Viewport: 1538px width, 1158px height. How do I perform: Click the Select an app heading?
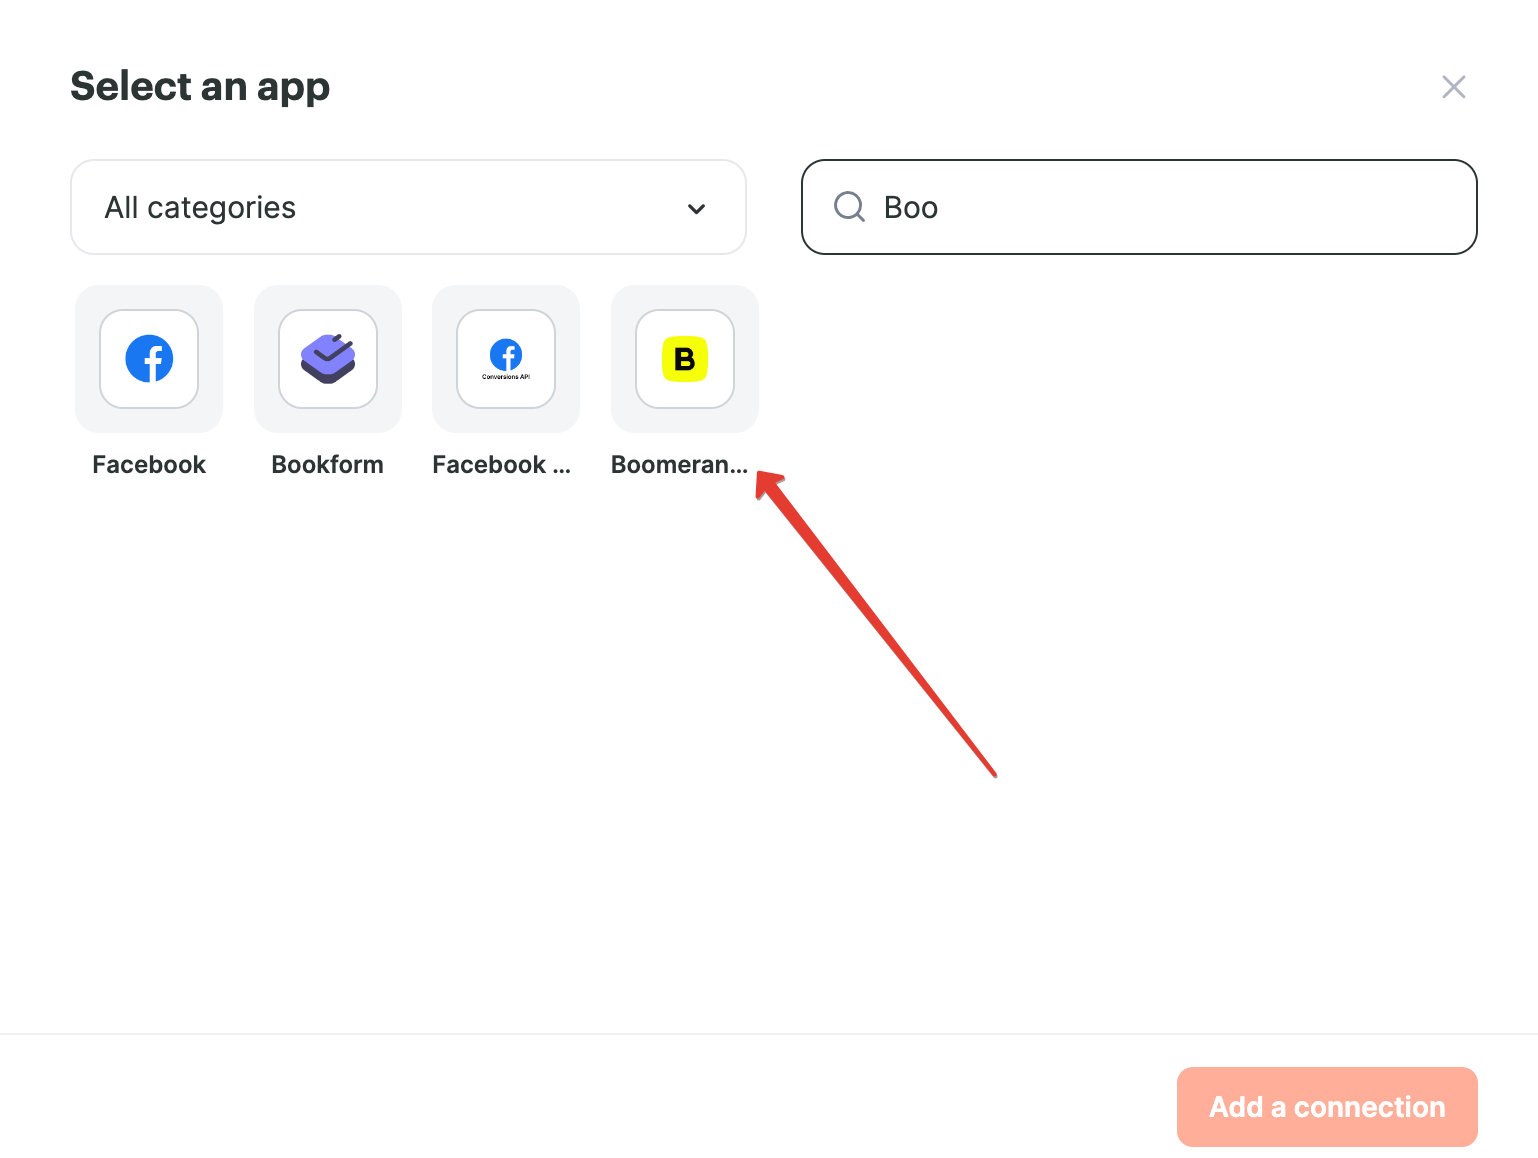(x=200, y=87)
